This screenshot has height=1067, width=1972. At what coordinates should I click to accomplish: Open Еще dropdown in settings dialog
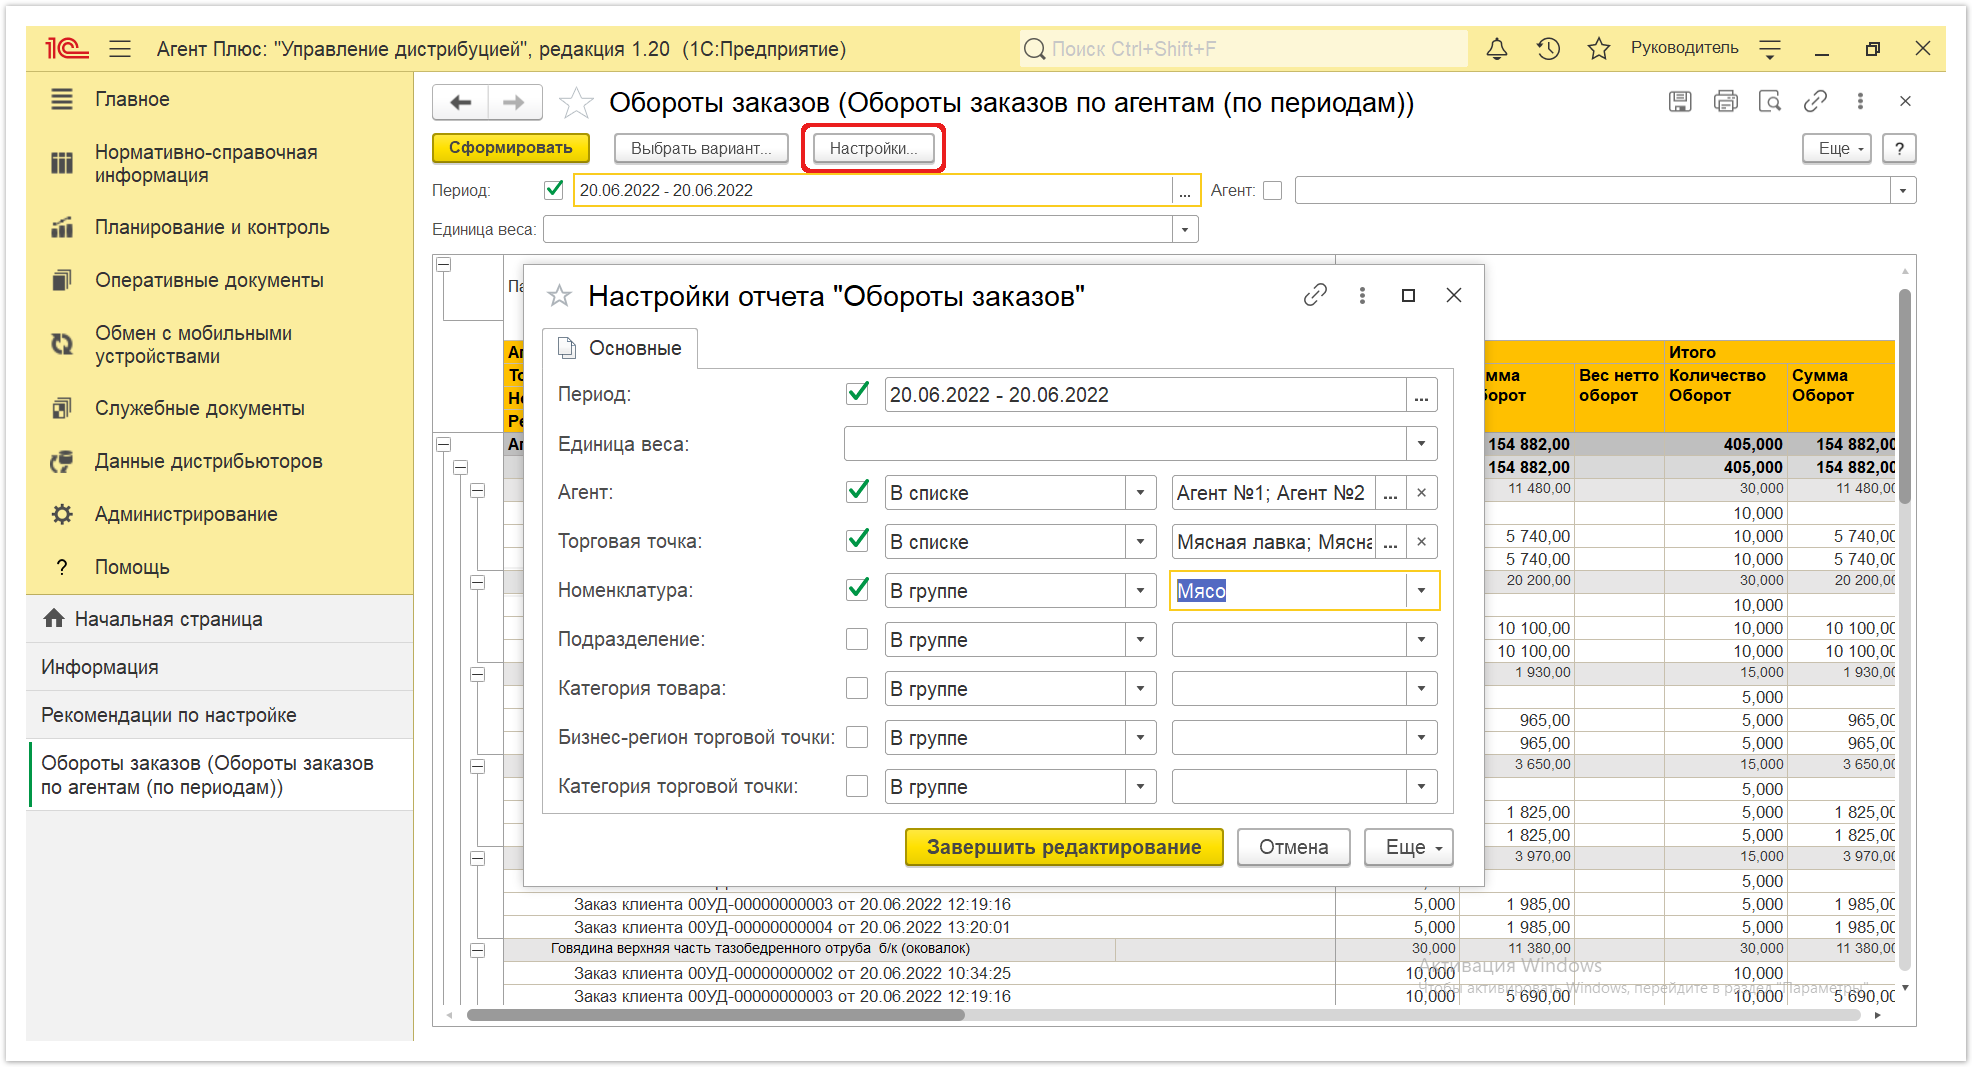(x=1408, y=847)
